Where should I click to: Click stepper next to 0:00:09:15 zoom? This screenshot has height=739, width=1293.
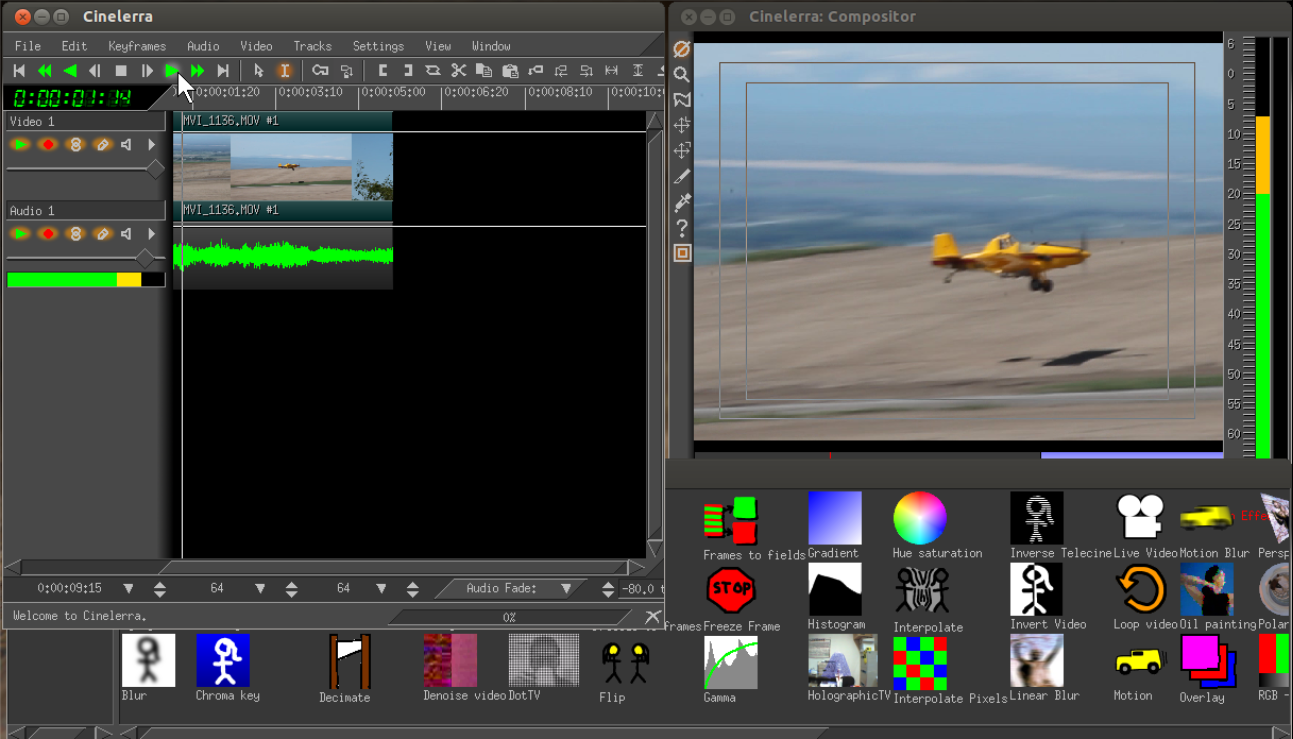(159, 589)
